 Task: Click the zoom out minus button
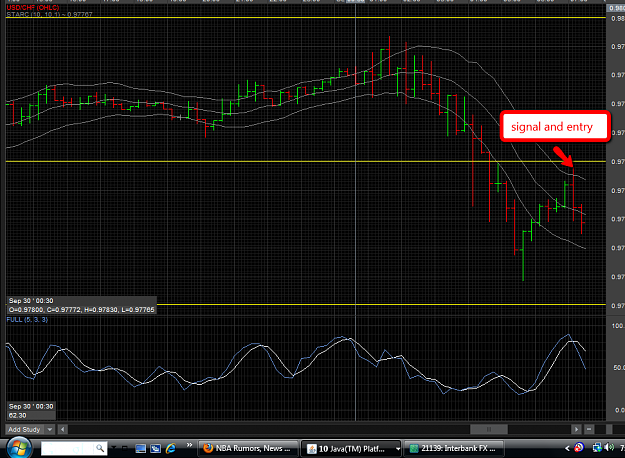click(x=589, y=429)
